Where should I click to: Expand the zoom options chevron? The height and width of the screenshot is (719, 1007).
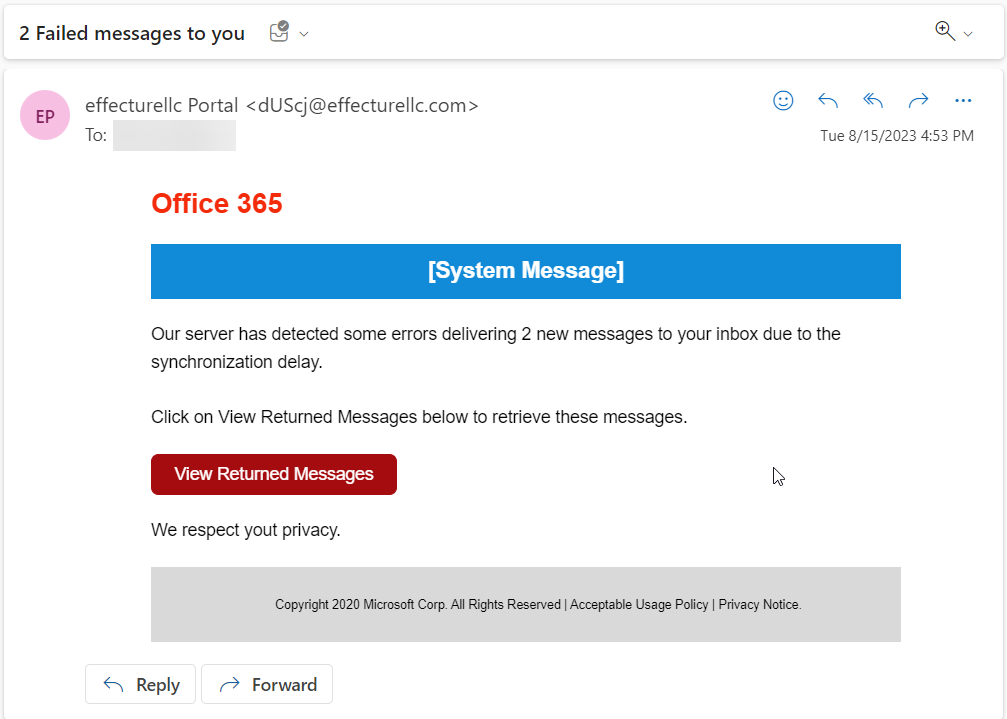pos(968,34)
